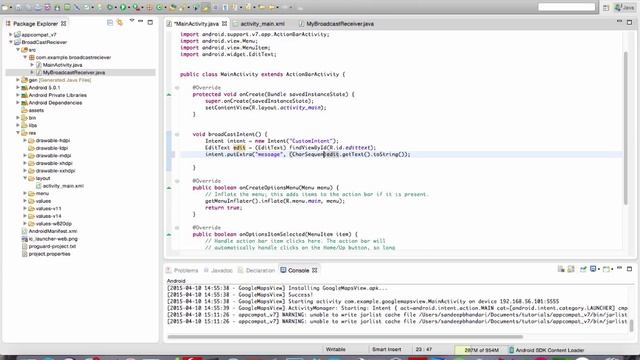Viewport: 640px width, 360px height.
Task: Click Smart Insert in status bar
Action: pos(386,349)
